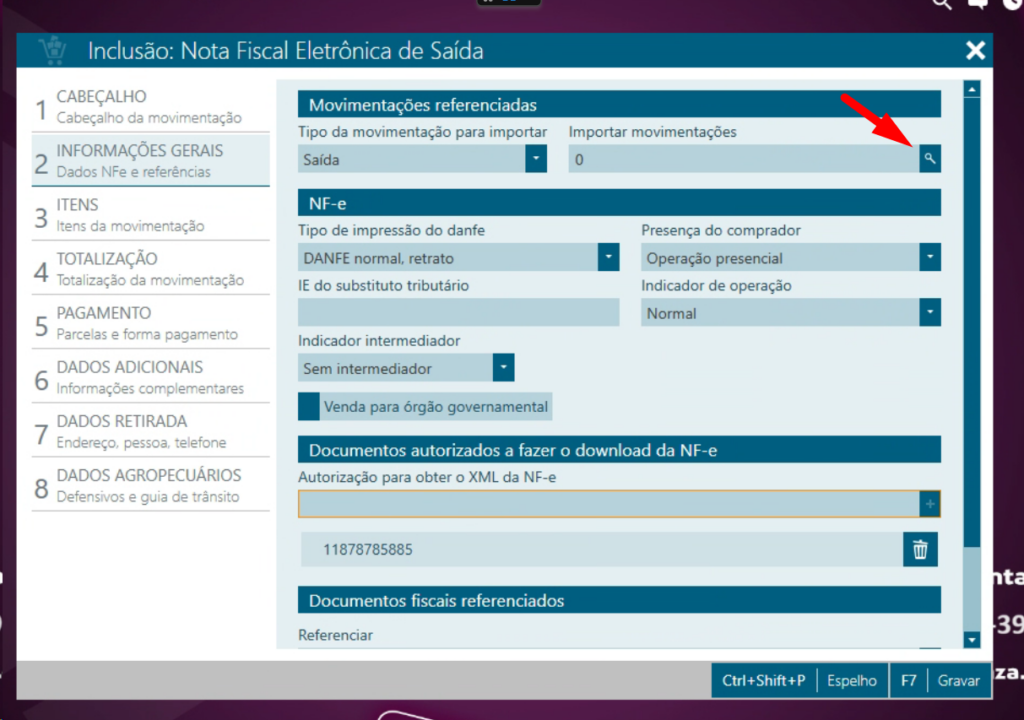
Task: Open the Presença do comprador dropdown
Action: click(x=930, y=258)
